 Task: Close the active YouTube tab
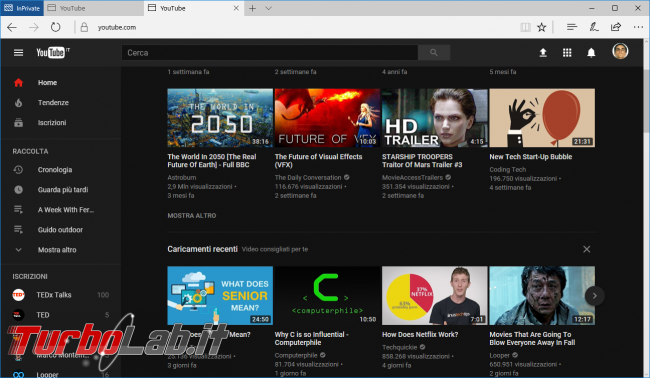tap(236, 8)
